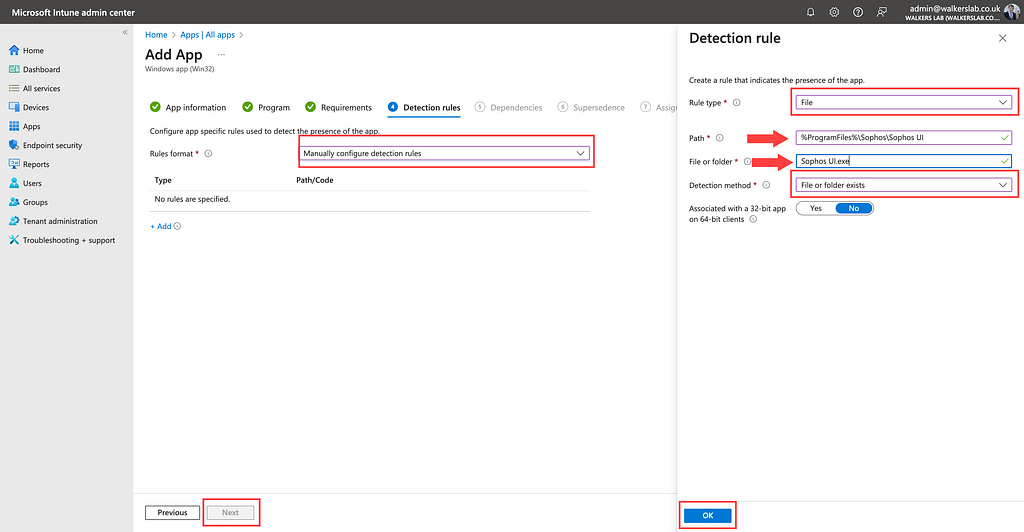Open the Detection method dropdown
The image size is (1024, 532).
(904, 185)
